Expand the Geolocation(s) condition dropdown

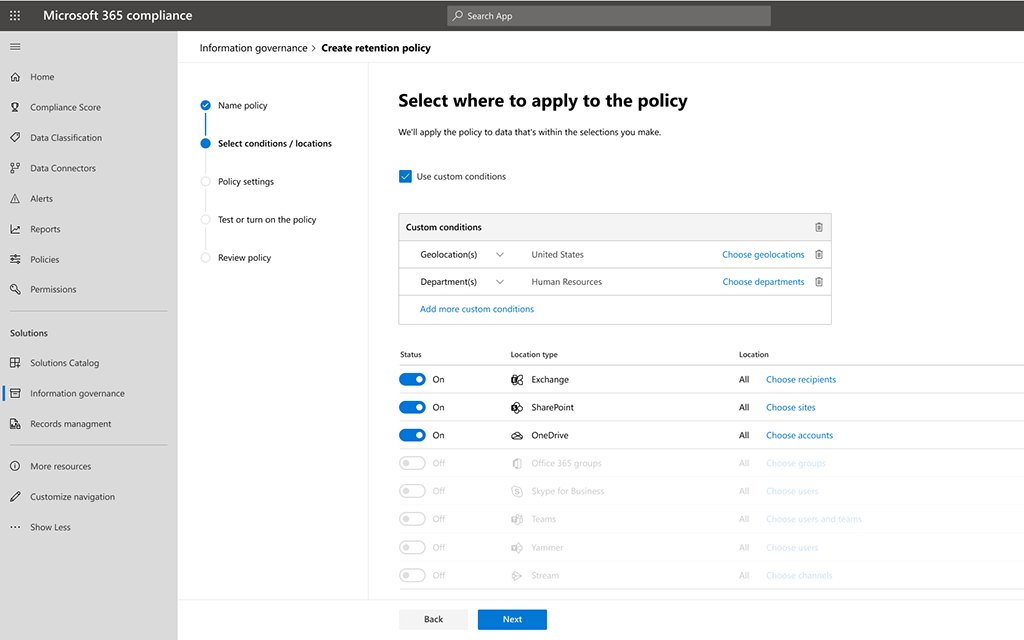(x=500, y=255)
